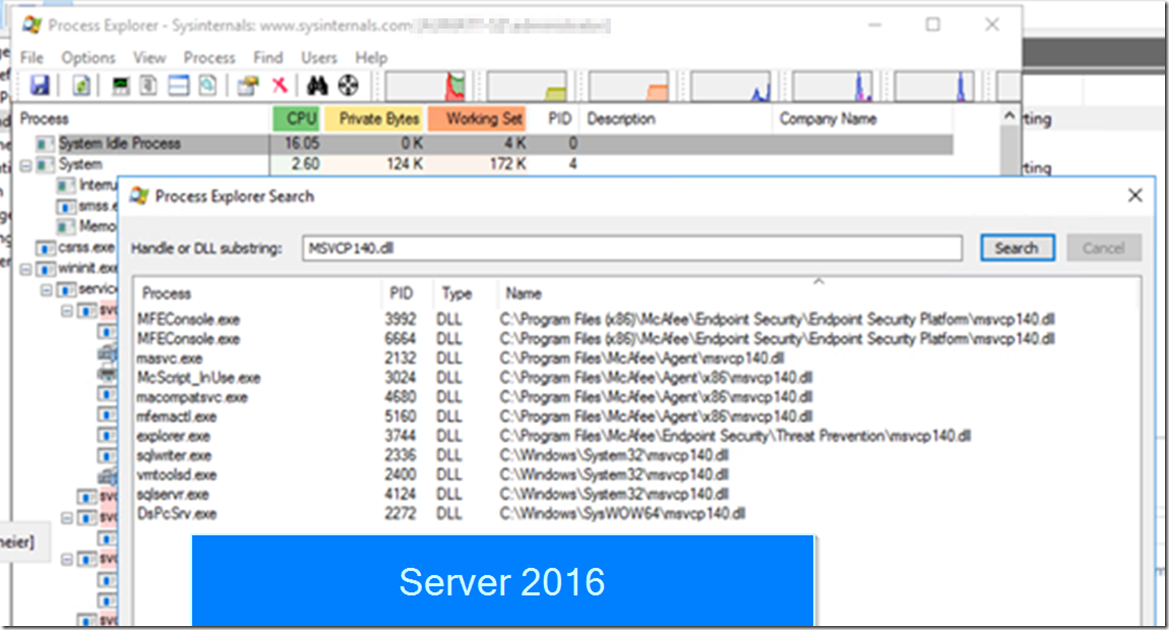
Task: Click the Refresh Now toolbar icon
Action: [x=81, y=86]
